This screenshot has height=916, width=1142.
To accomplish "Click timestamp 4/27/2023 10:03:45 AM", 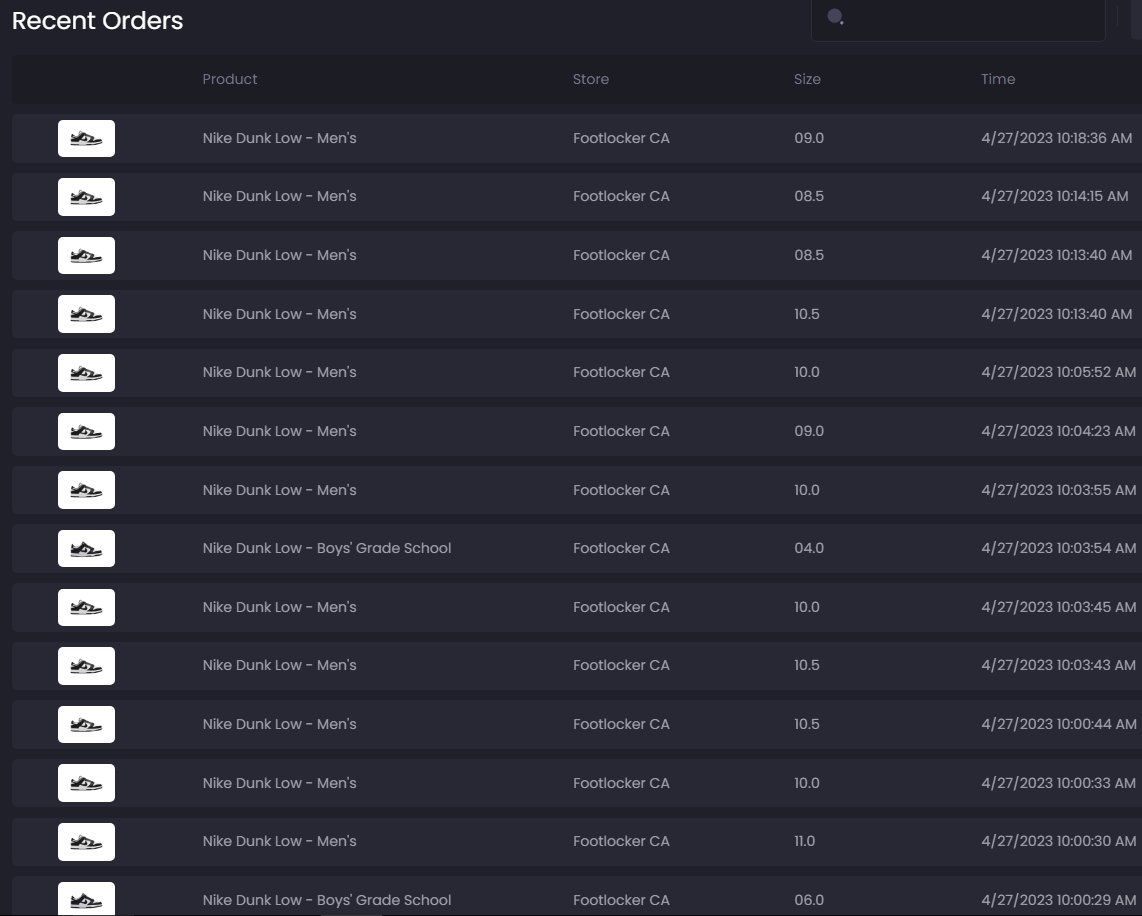I will point(1059,607).
